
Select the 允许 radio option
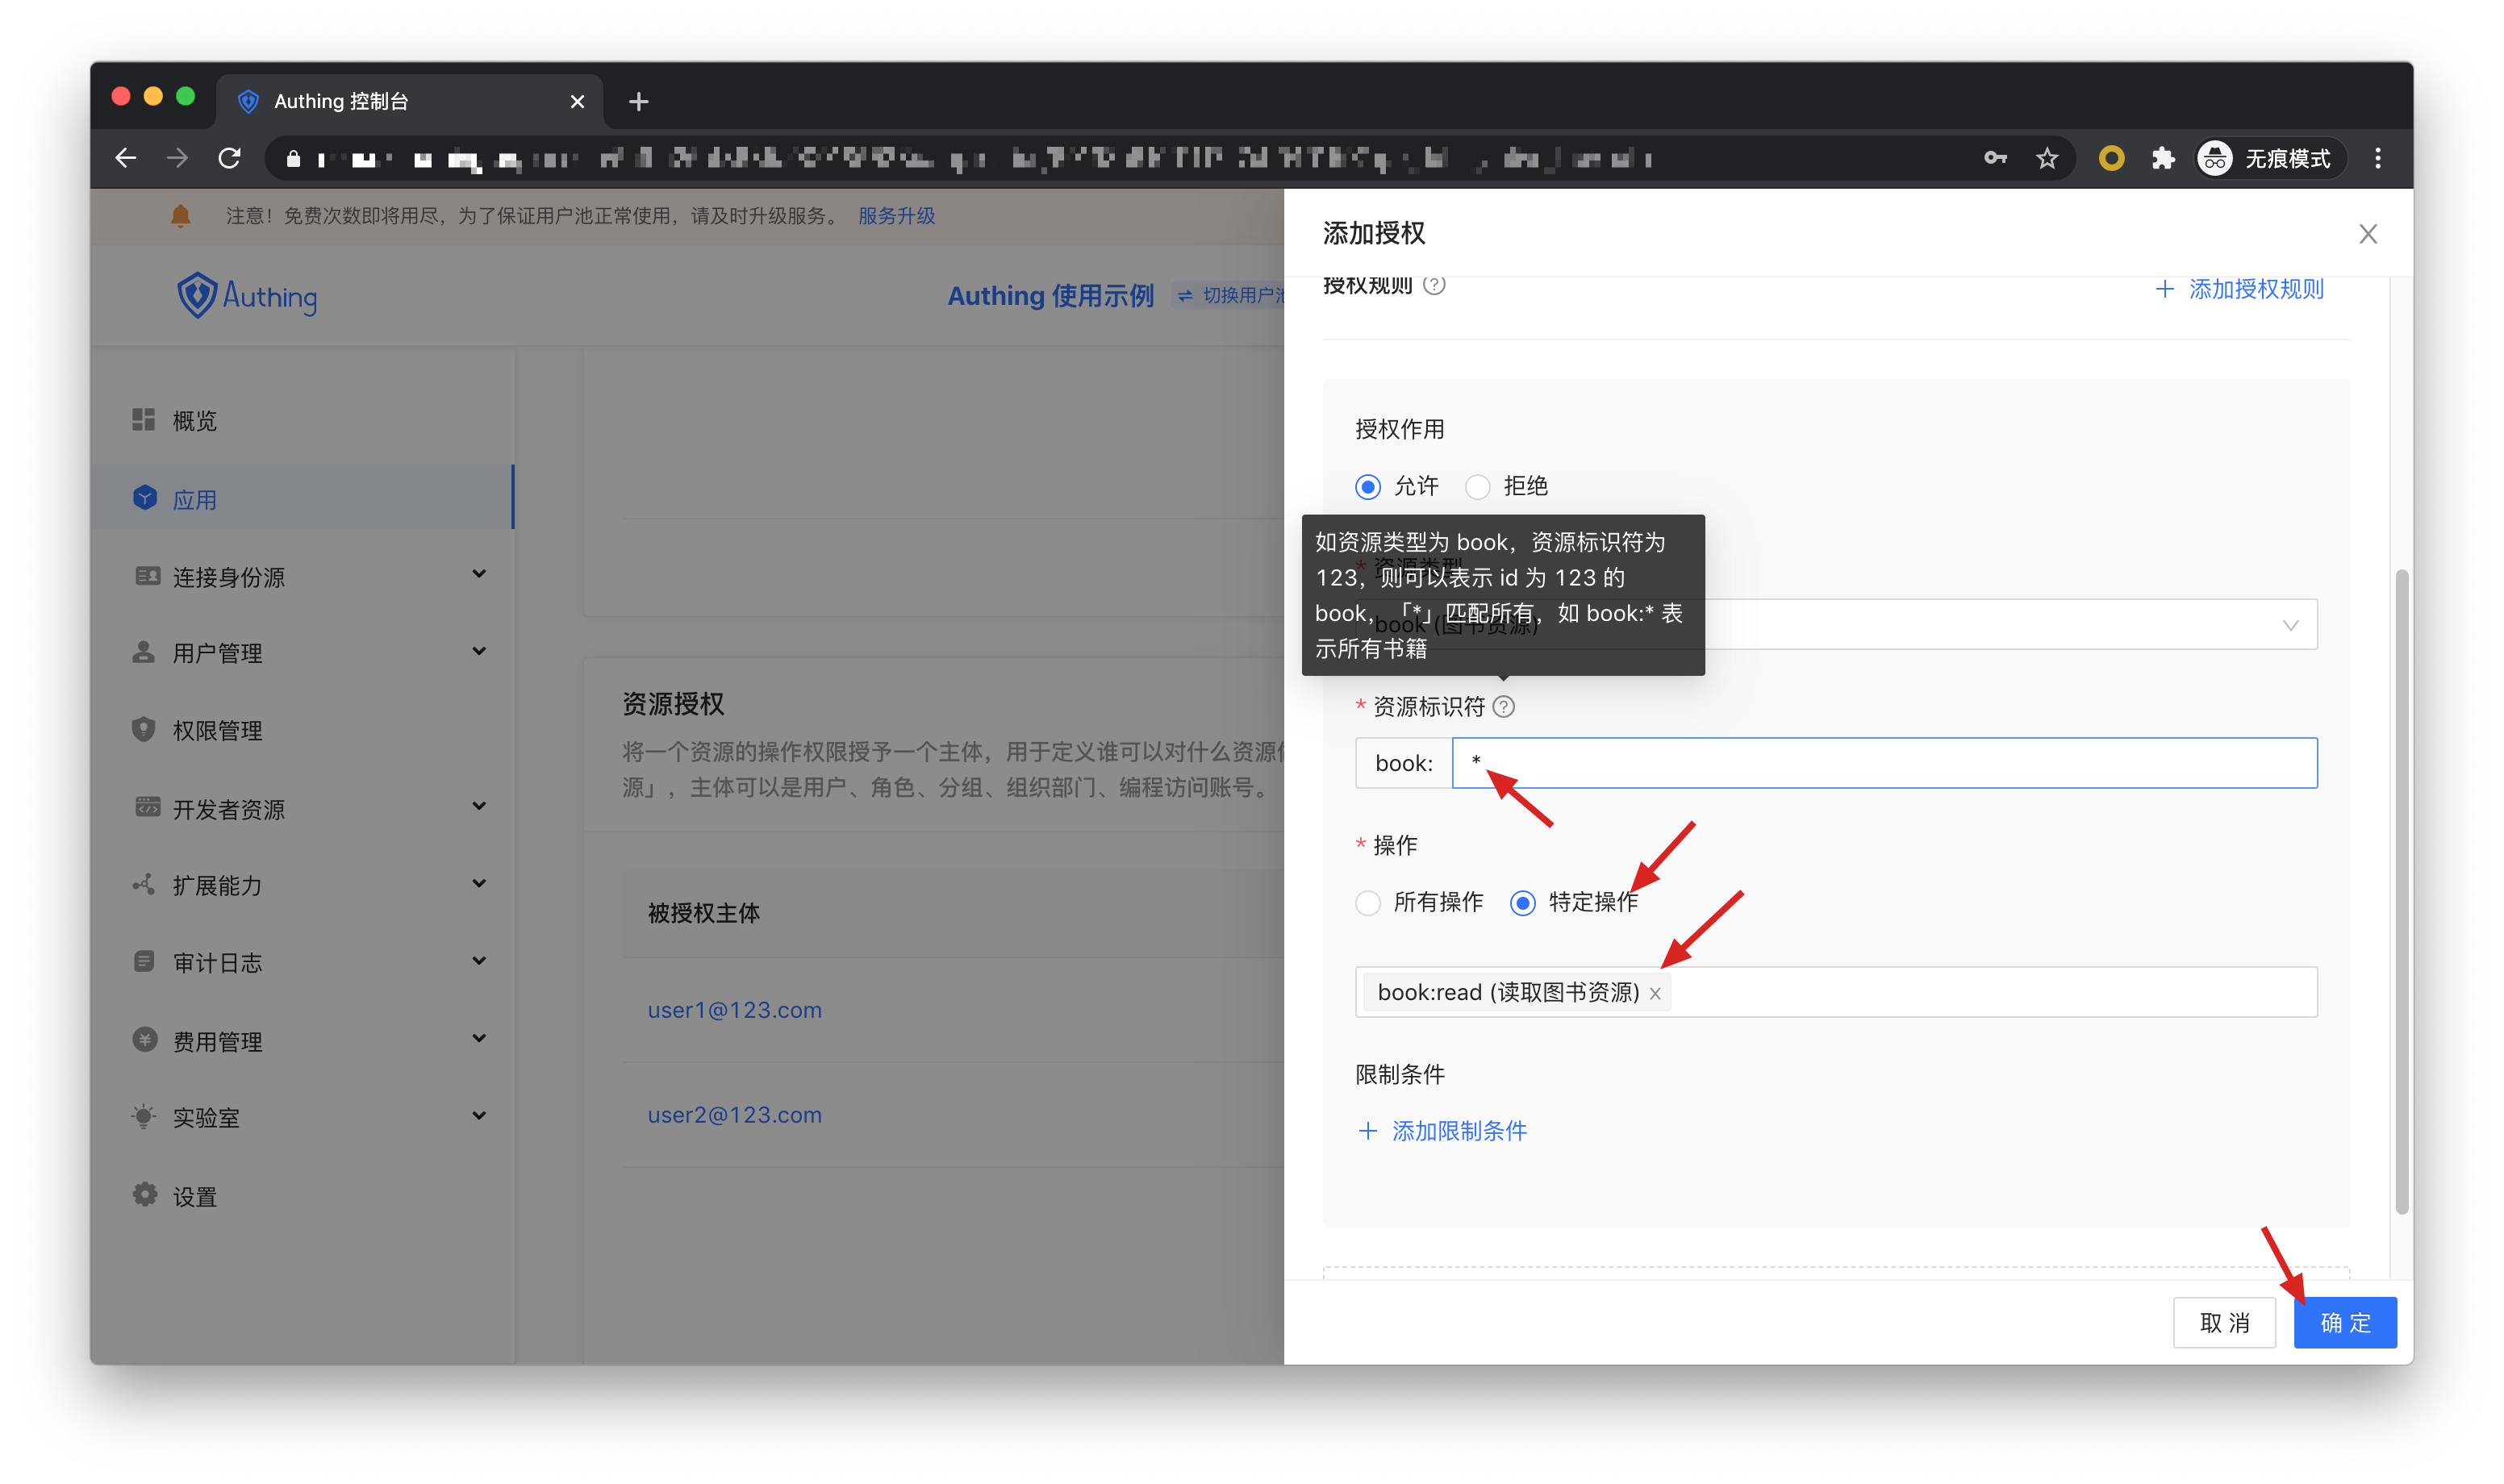1367,487
